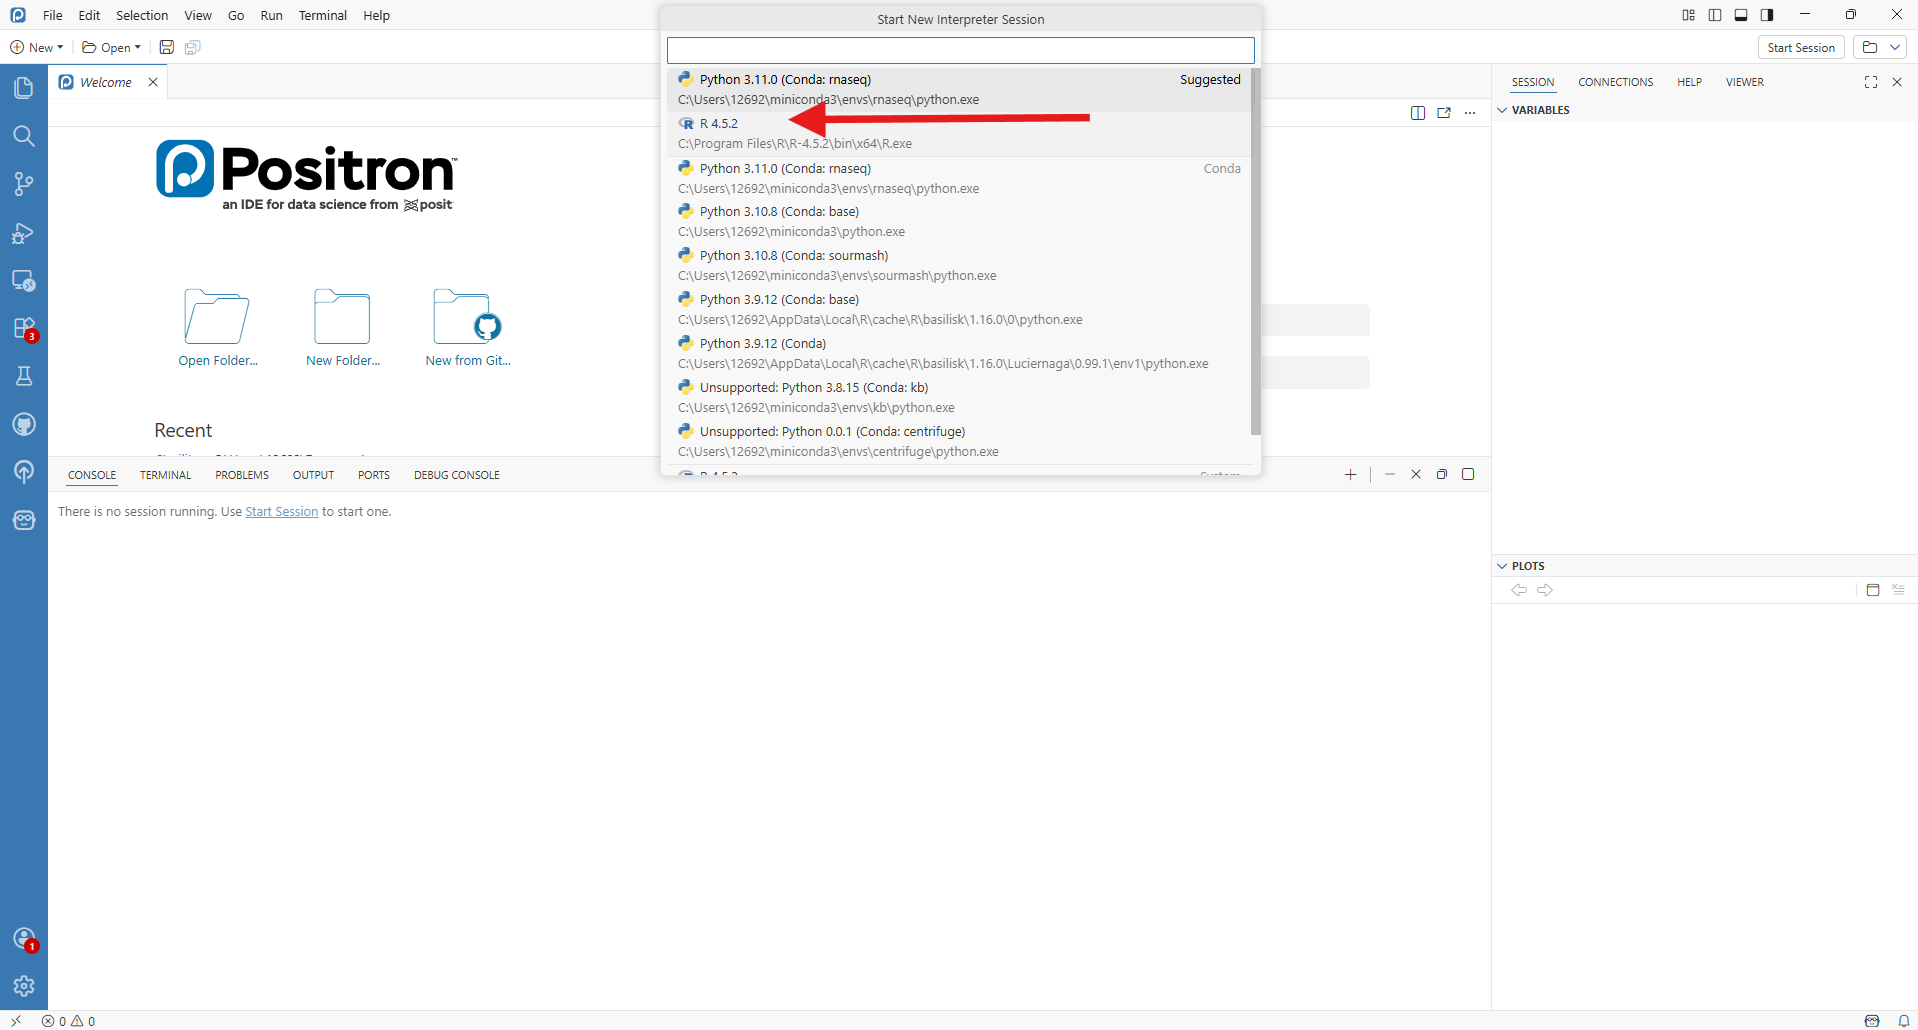Toggle the primary side bar layout

(x=1715, y=15)
